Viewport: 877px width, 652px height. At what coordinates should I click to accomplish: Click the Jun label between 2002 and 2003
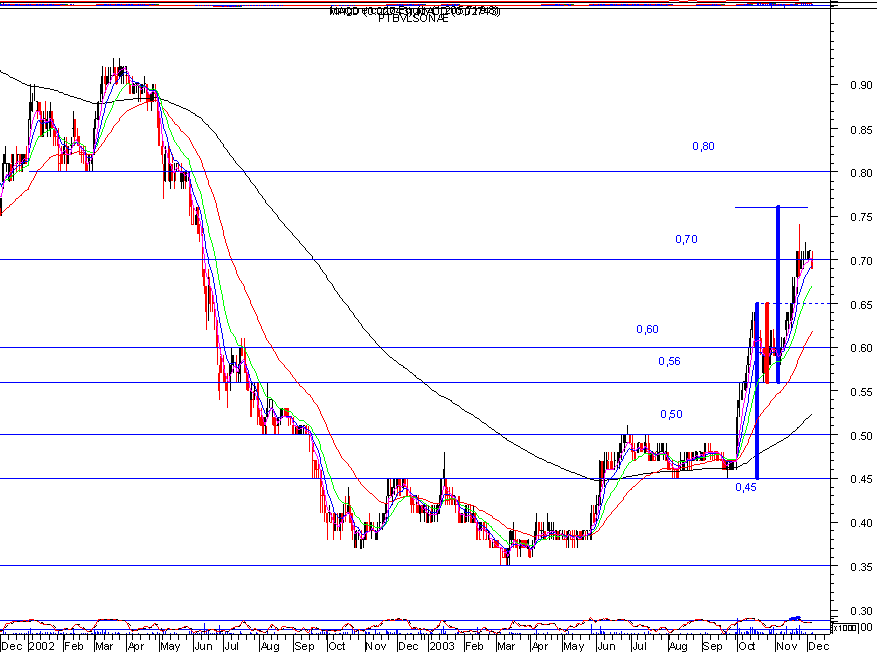[203, 646]
